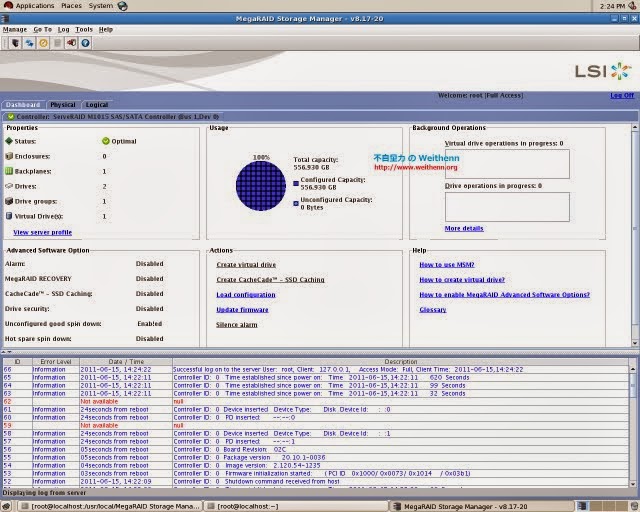
Task: Click the Configured Capacity legend square
Action: tap(296, 184)
